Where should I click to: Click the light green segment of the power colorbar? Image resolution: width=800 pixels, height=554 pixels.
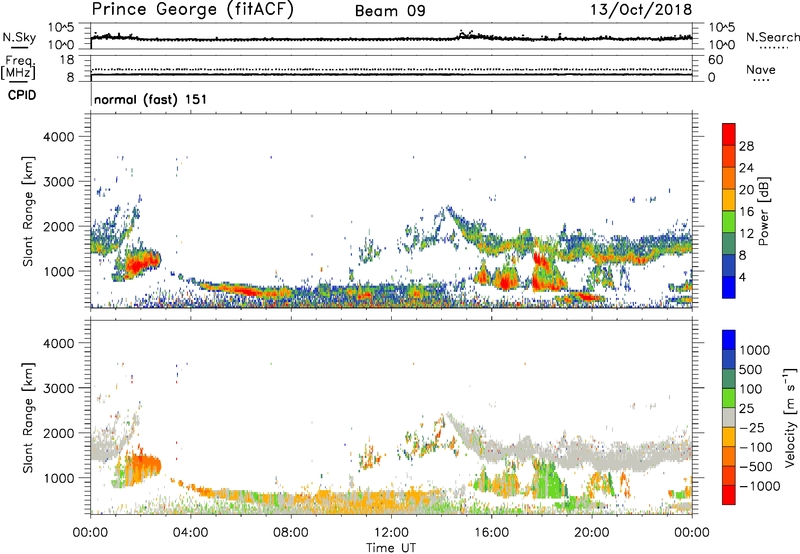click(729, 222)
